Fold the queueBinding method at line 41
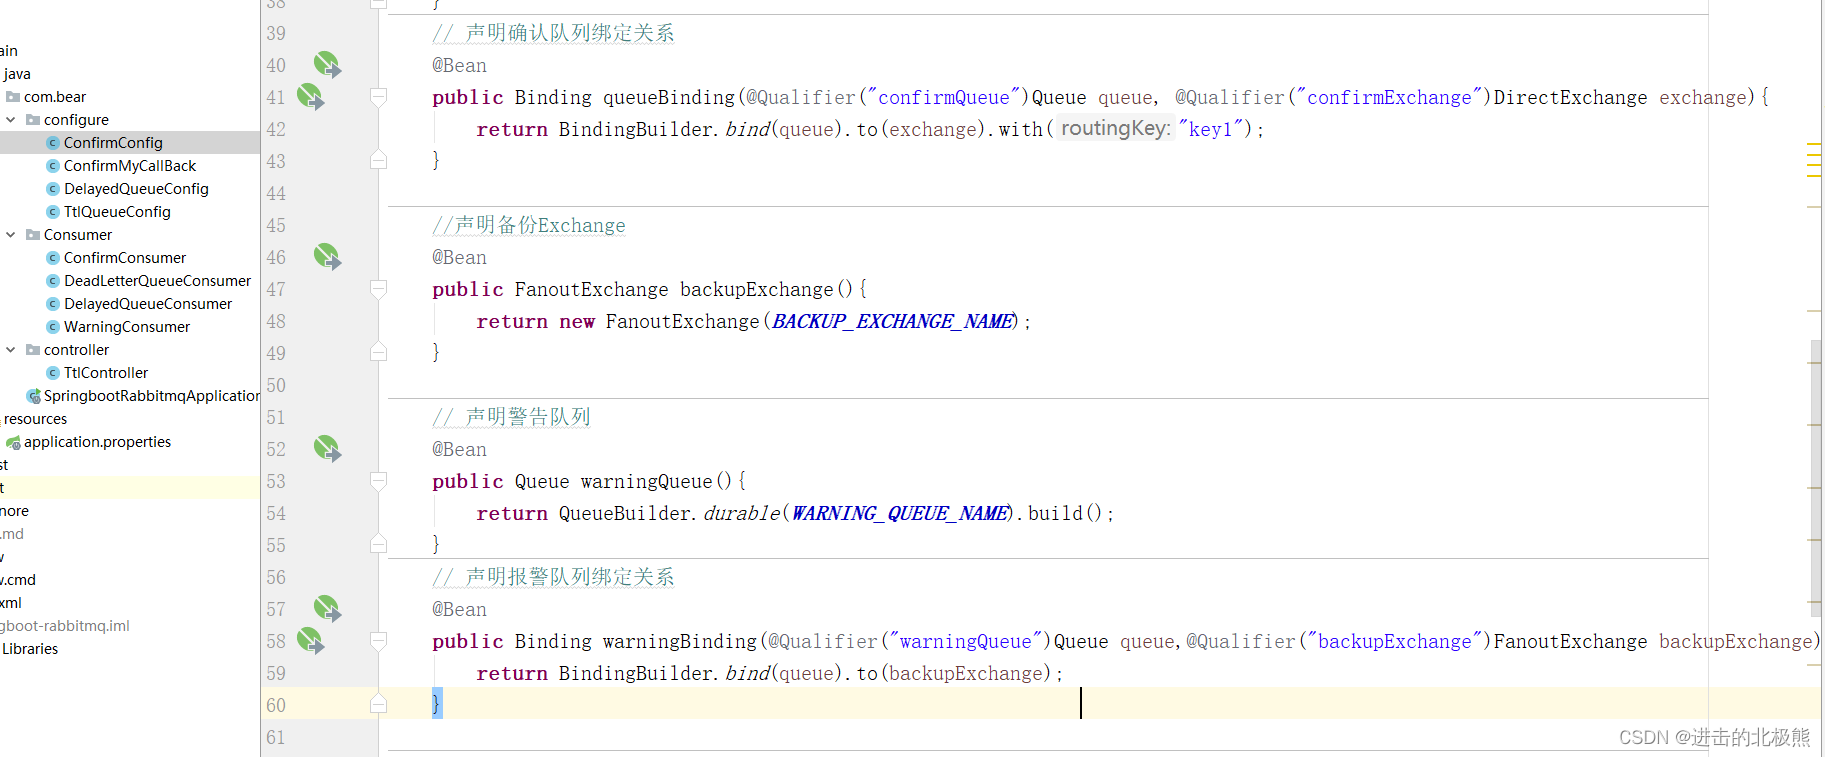This screenshot has height=757, width=1825. pos(378,97)
